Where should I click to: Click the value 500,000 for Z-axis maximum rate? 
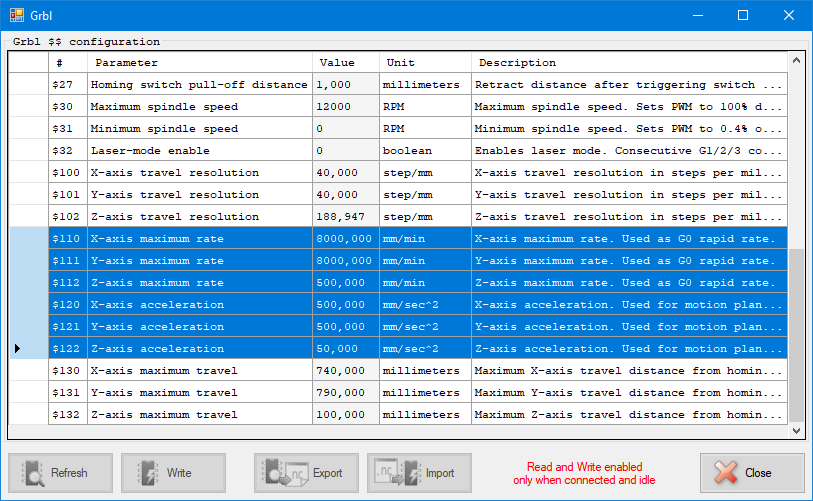(346, 283)
